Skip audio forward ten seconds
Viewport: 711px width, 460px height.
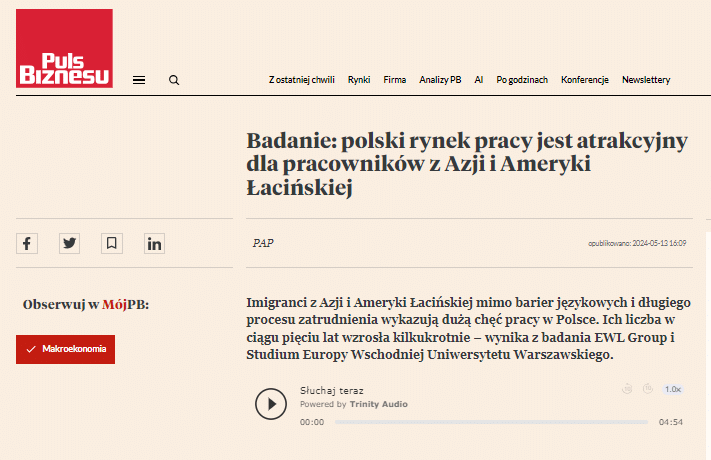point(648,389)
